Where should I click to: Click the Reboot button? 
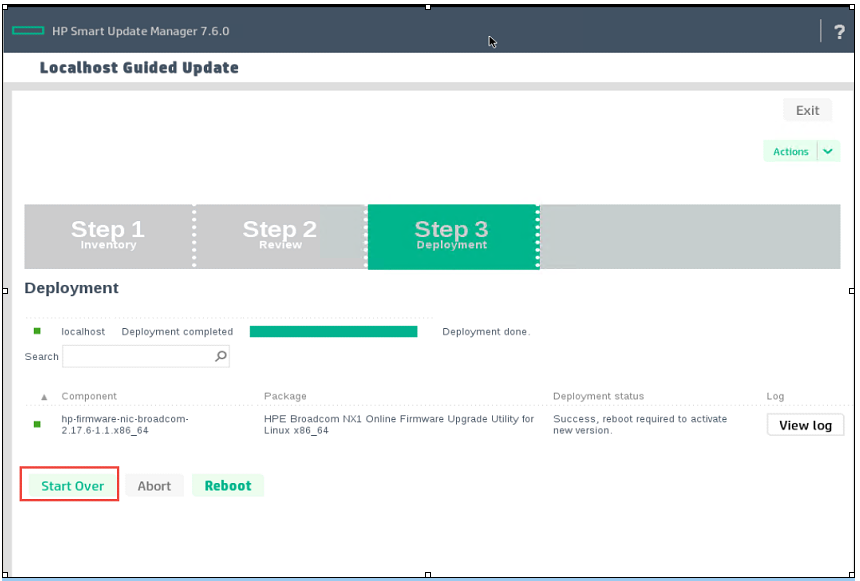(228, 486)
